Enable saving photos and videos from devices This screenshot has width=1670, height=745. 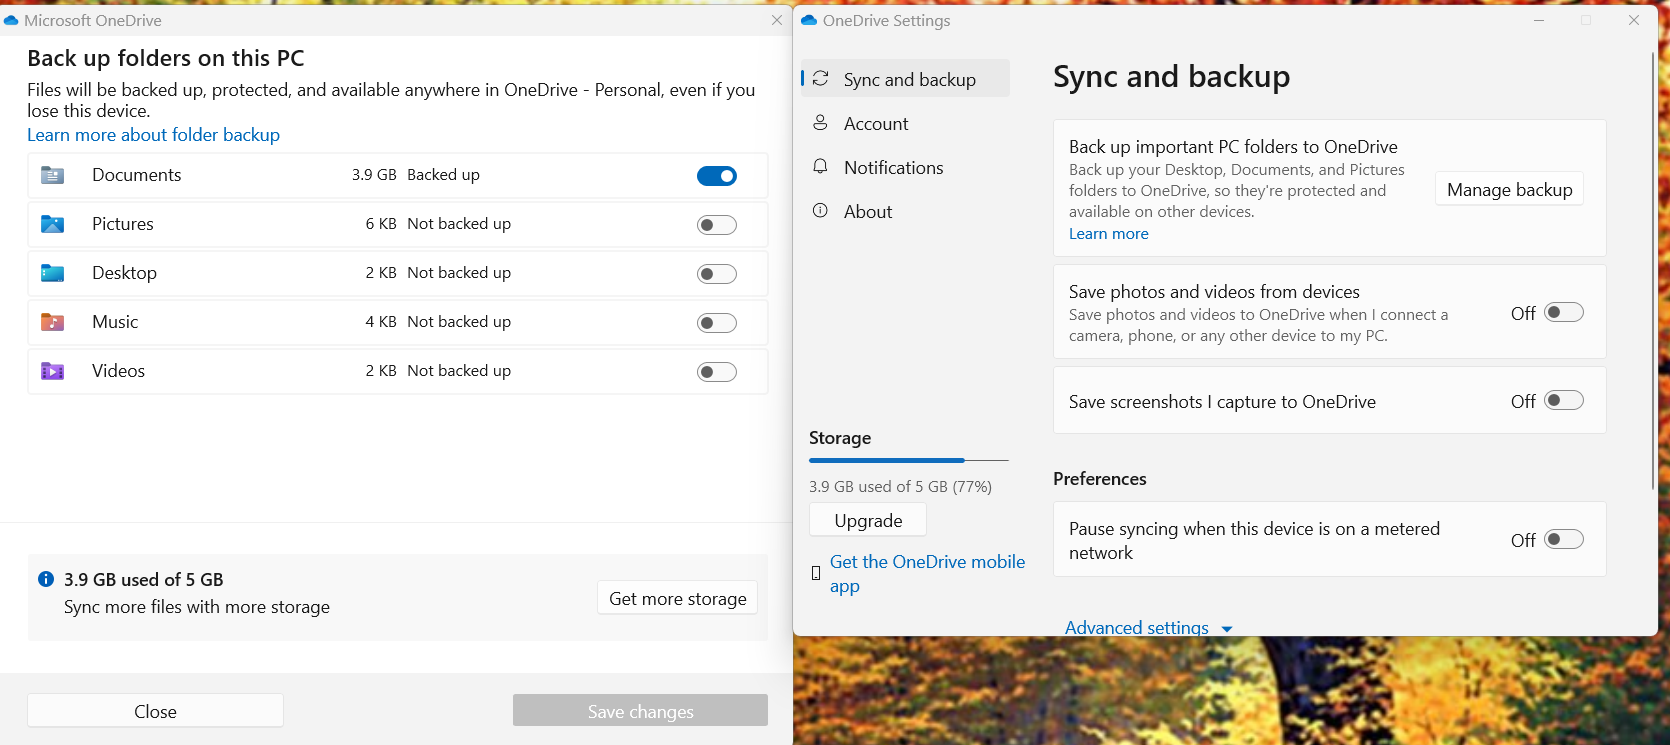pos(1564,313)
